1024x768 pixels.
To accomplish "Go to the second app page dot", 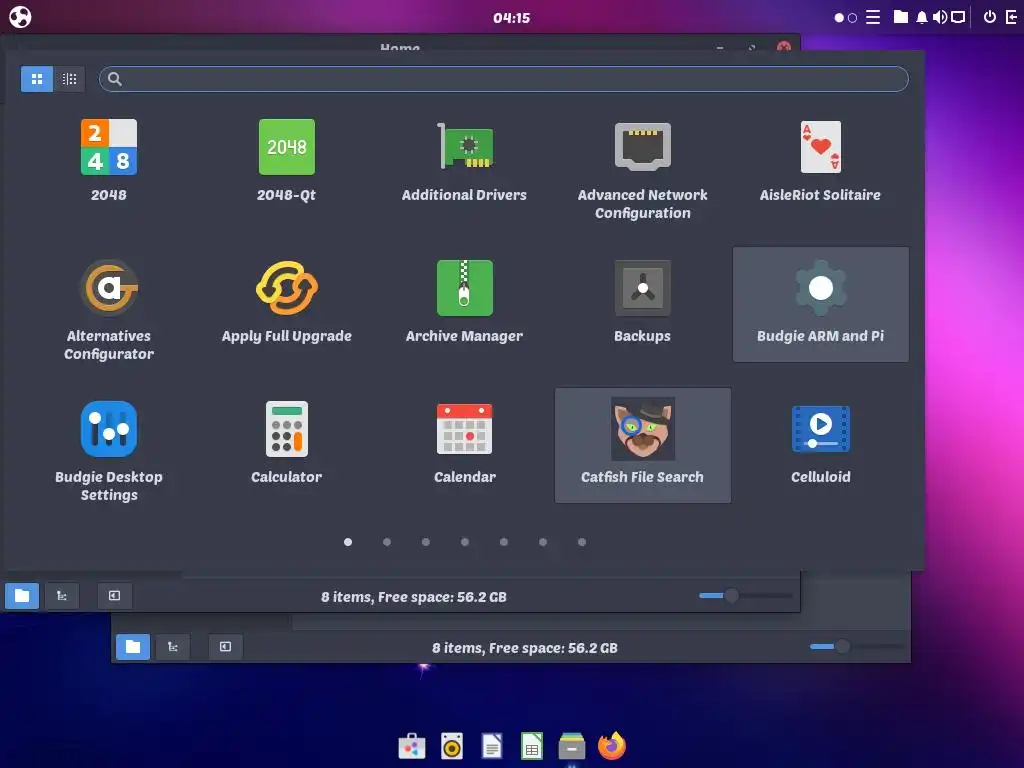I will pos(387,542).
